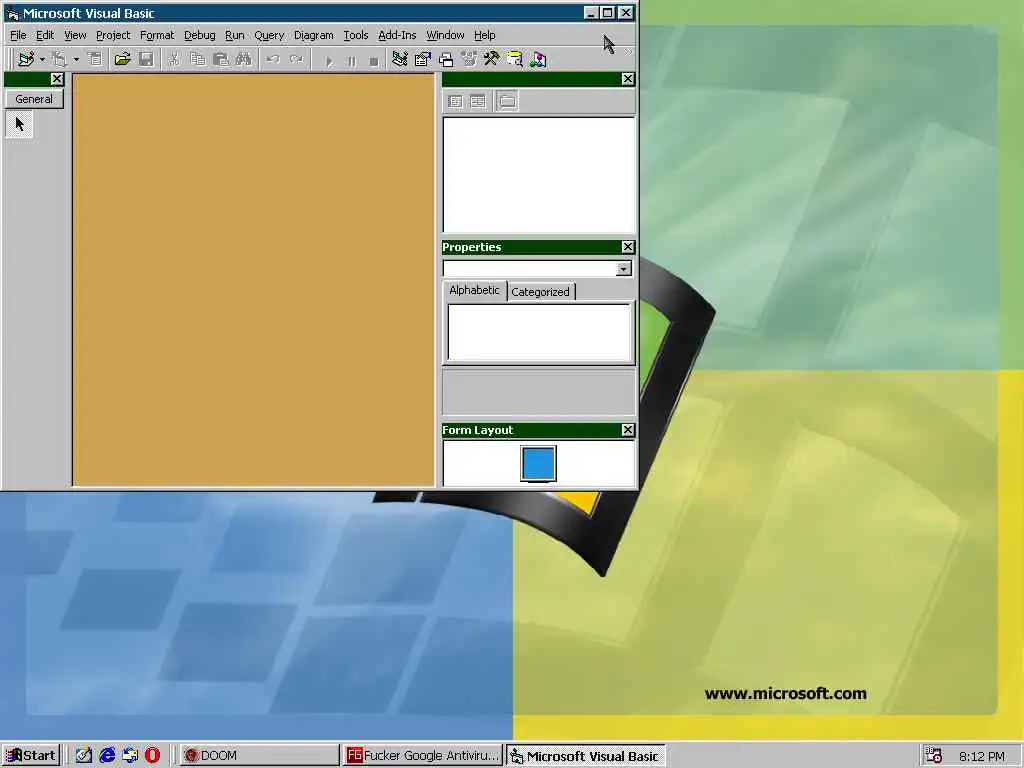Open the Query menu
Image resolution: width=1024 pixels, height=768 pixels.
269,35
